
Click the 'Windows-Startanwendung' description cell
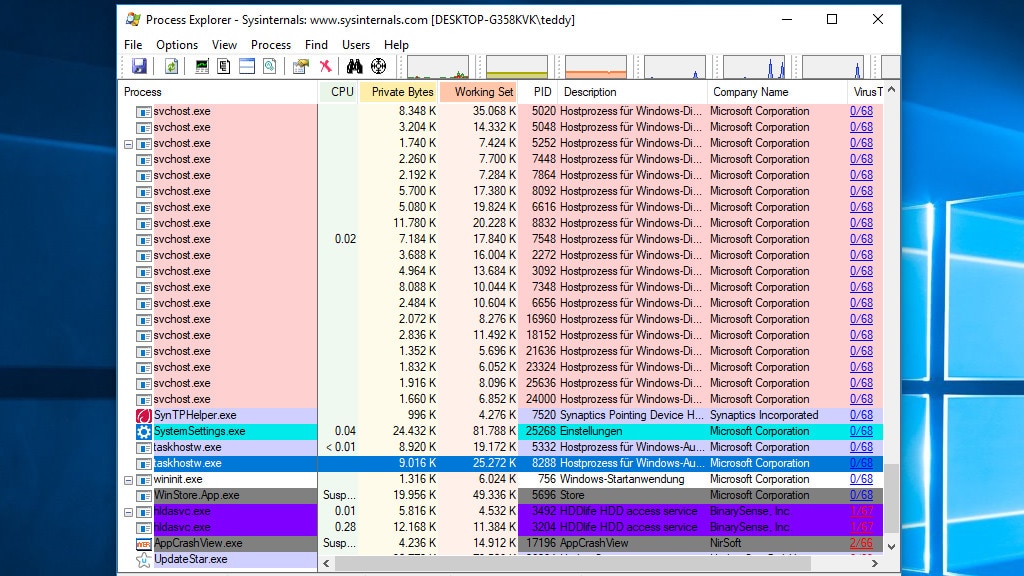(x=622, y=479)
